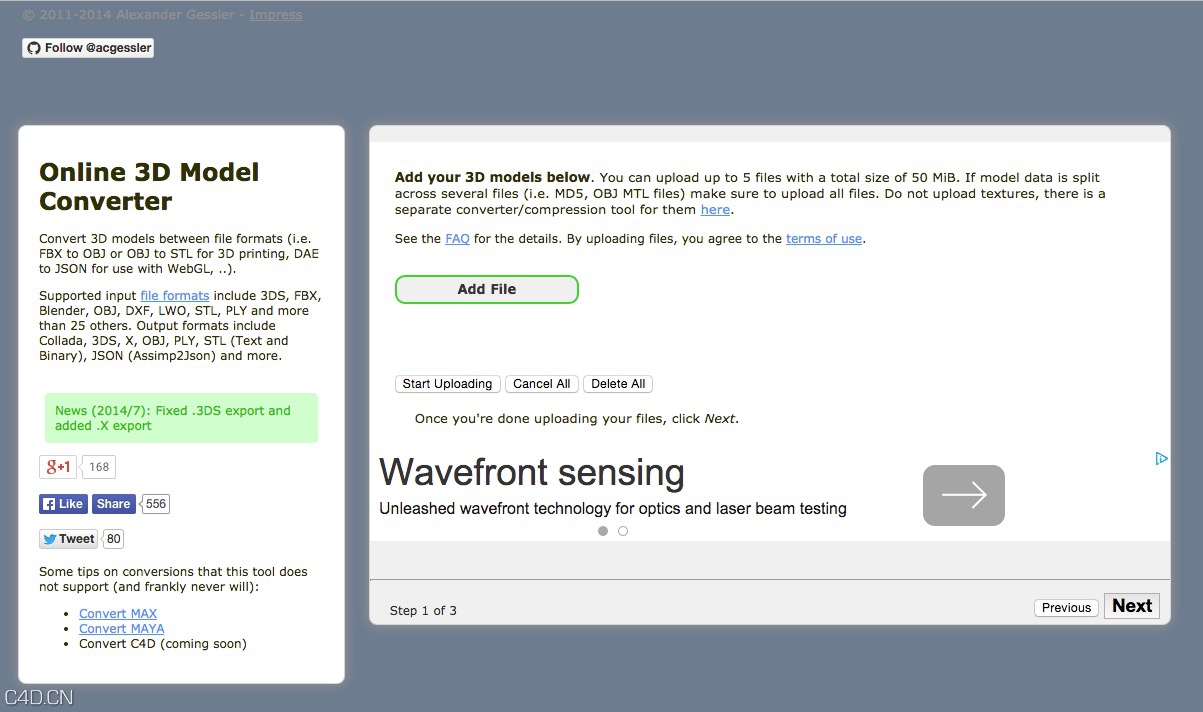Click the Twitter Tweet button
1203x712 pixels.
point(69,539)
